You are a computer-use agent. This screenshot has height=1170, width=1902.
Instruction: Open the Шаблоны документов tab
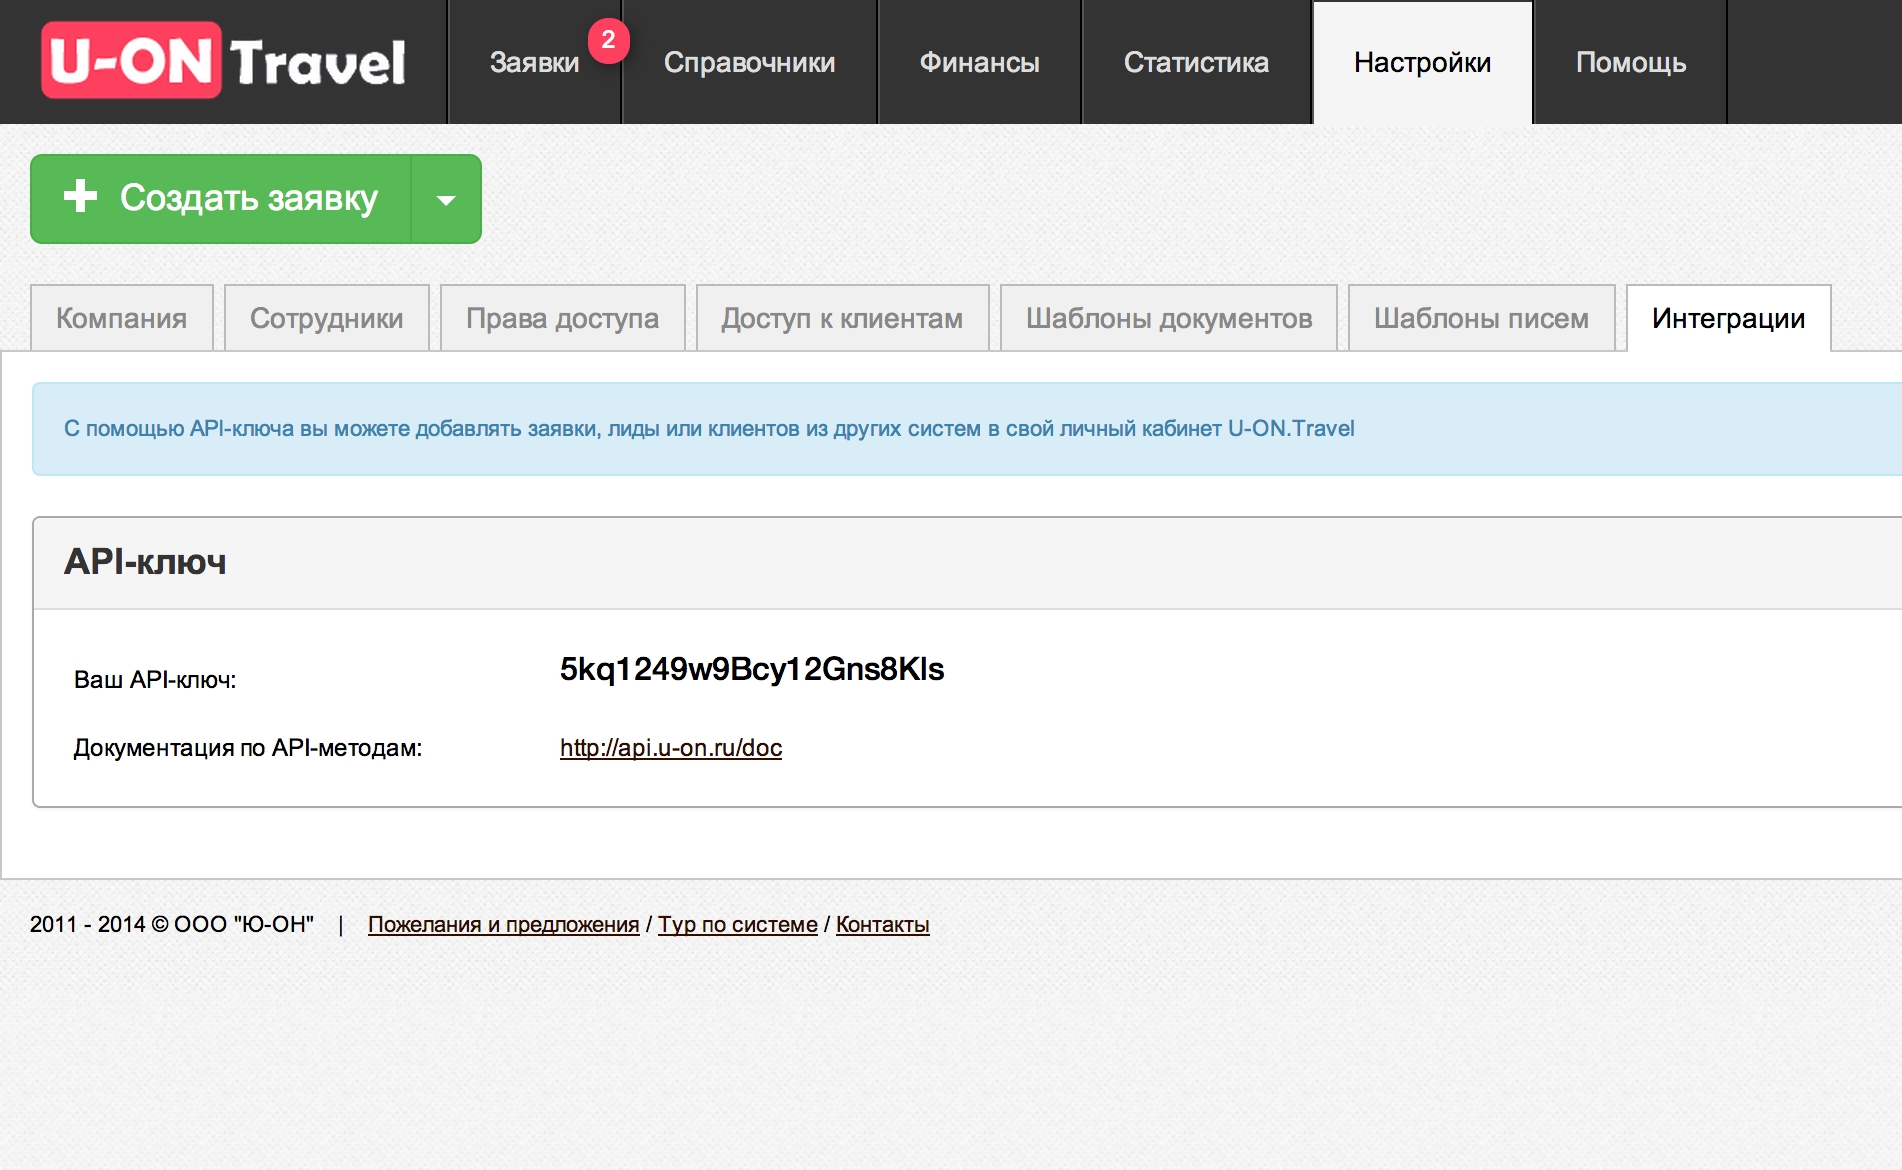click(1169, 319)
